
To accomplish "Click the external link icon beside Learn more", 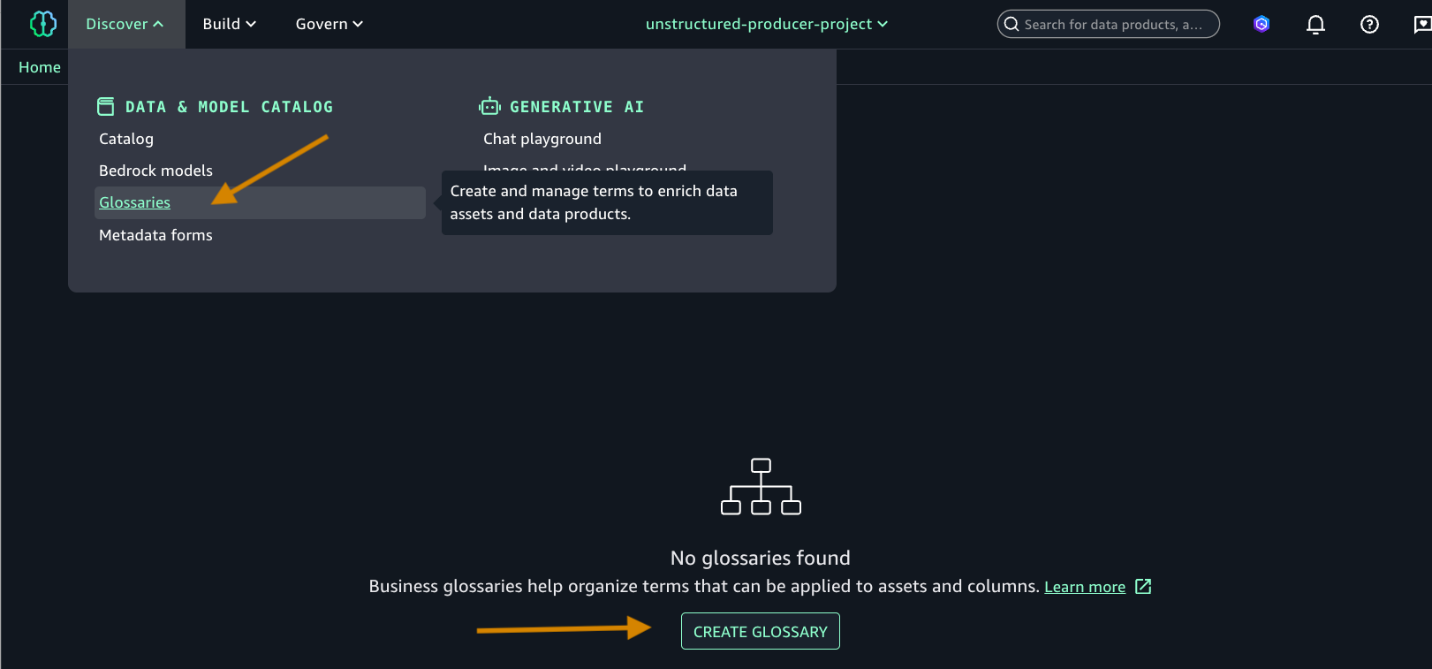I will click(x=1143, y=587).
